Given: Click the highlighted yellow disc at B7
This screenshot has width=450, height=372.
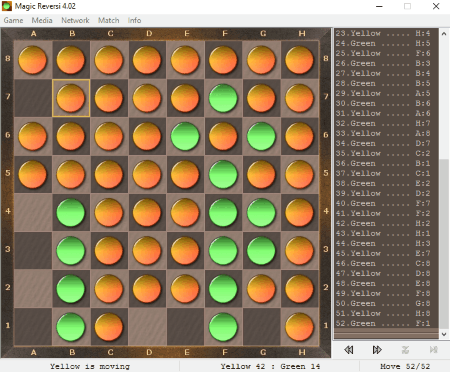Looking at the screenshot, I should pyautogui.click(x=71, y=98).
